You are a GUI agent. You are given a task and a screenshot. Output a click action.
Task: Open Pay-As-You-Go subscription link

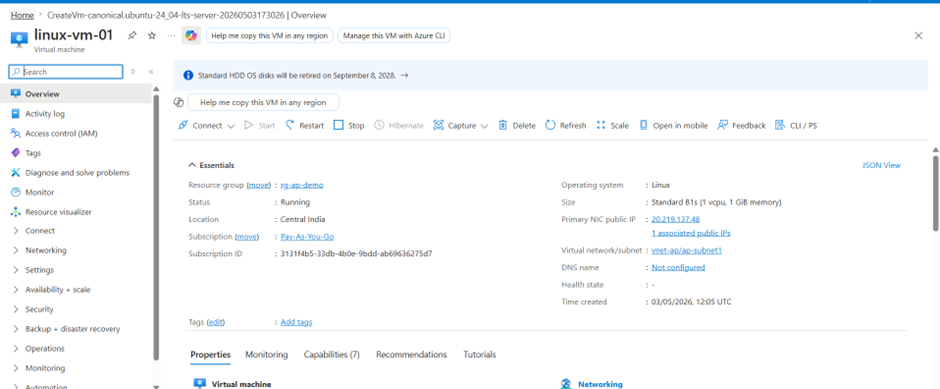tap(307, 237)
